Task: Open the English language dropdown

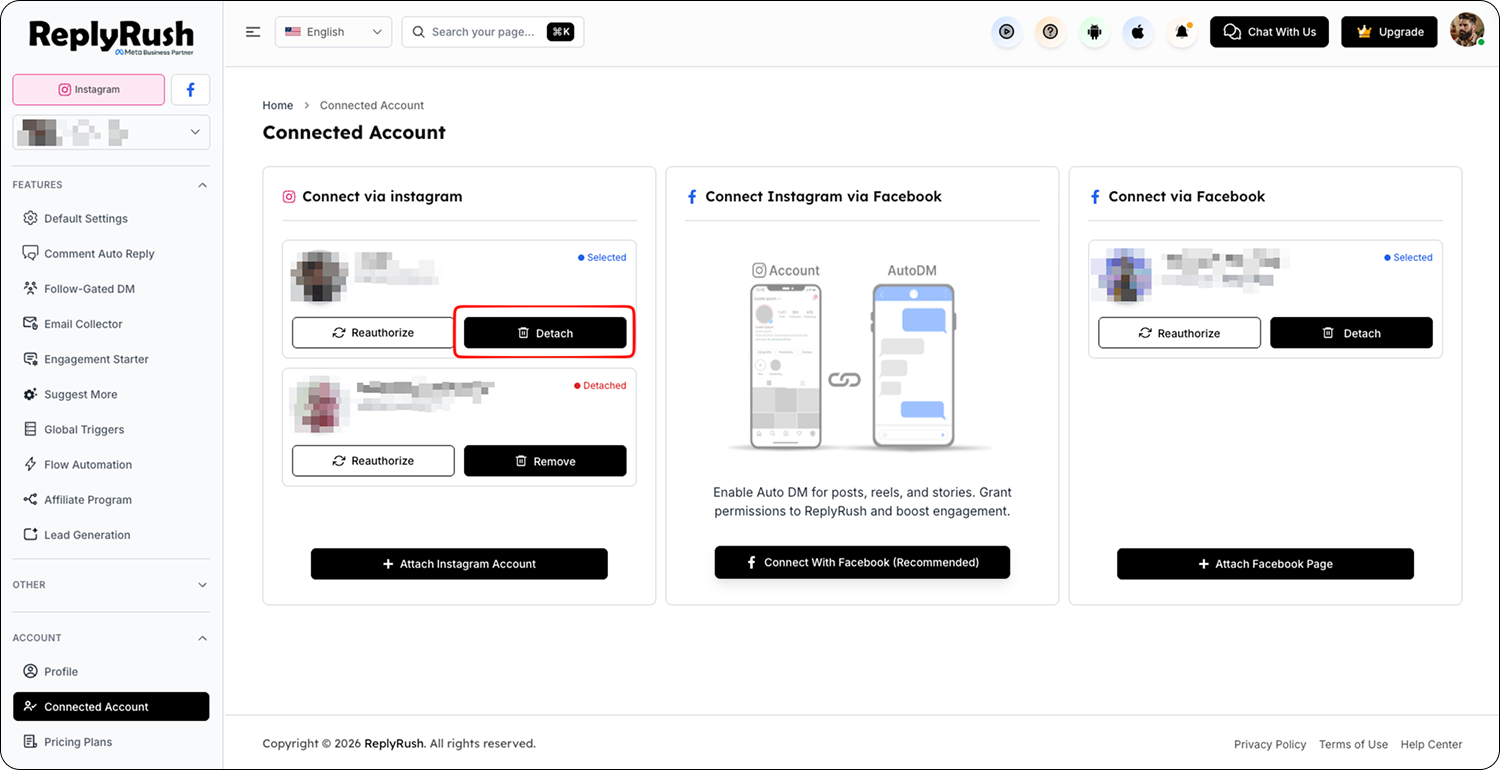Action: (x=334, y=32)
